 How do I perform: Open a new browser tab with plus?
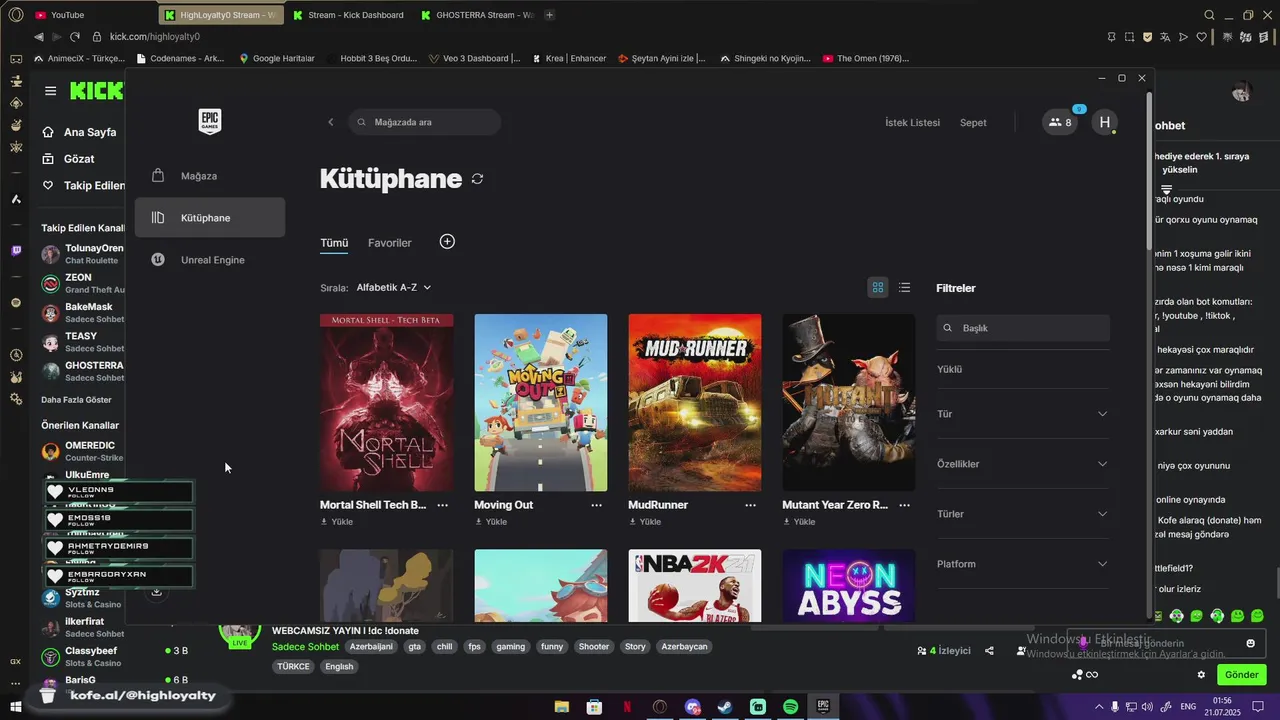(549, 15)
